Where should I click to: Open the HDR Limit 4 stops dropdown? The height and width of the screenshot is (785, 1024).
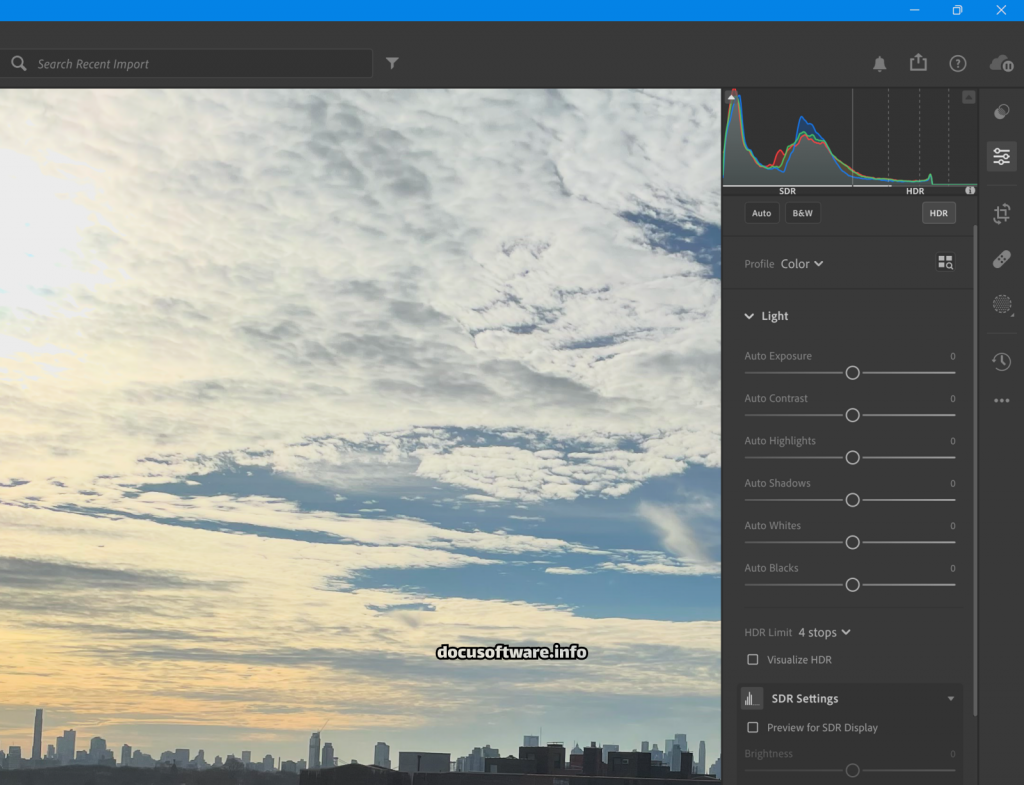pyautogui.click(x=824, y=632)
